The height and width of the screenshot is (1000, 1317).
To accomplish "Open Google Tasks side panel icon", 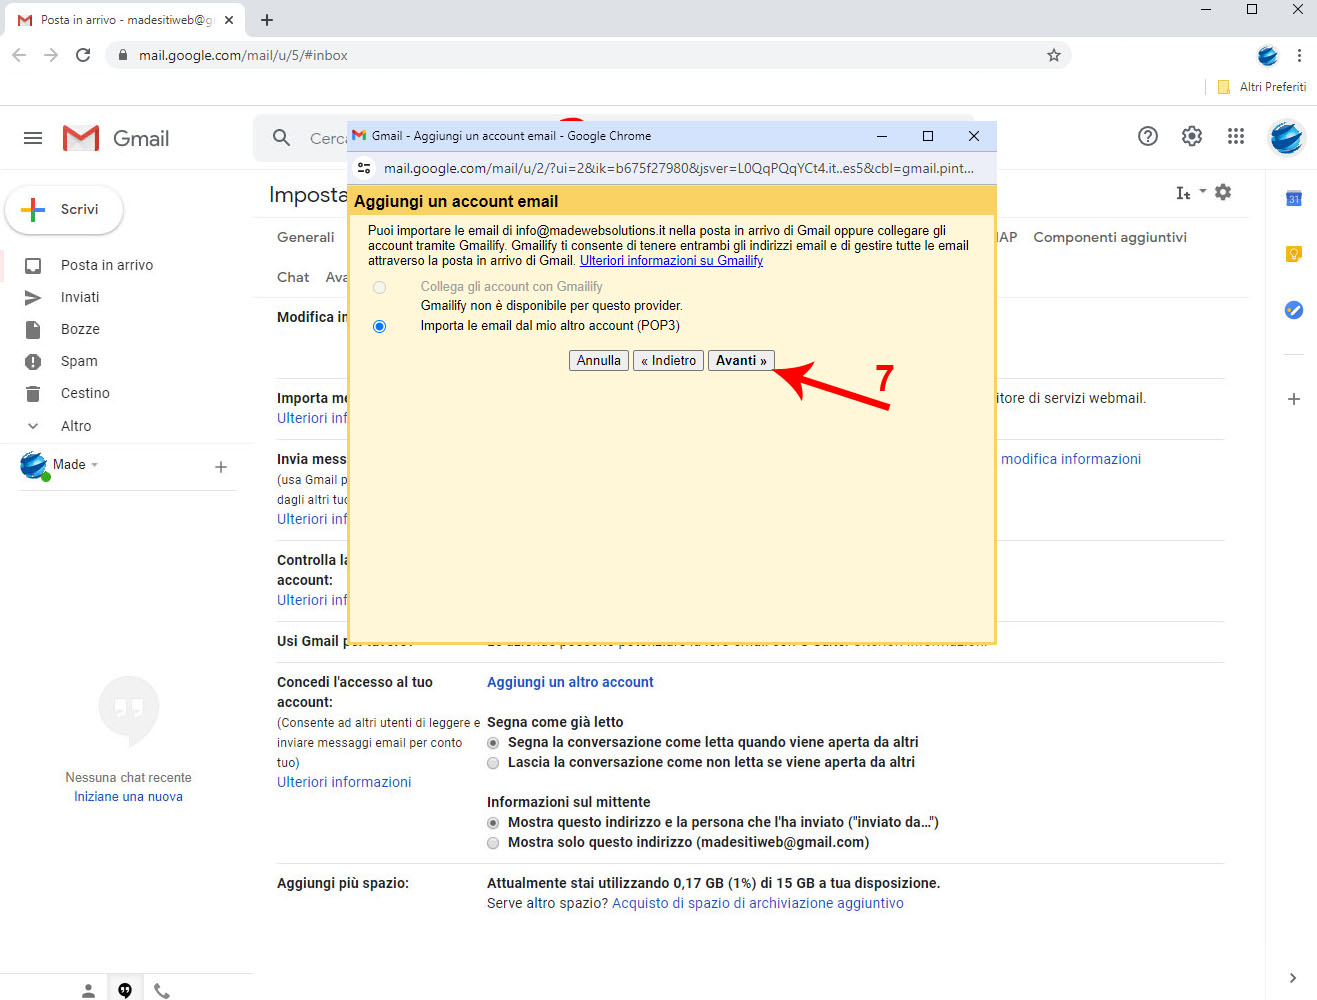I will click(x=1293, y=310).
